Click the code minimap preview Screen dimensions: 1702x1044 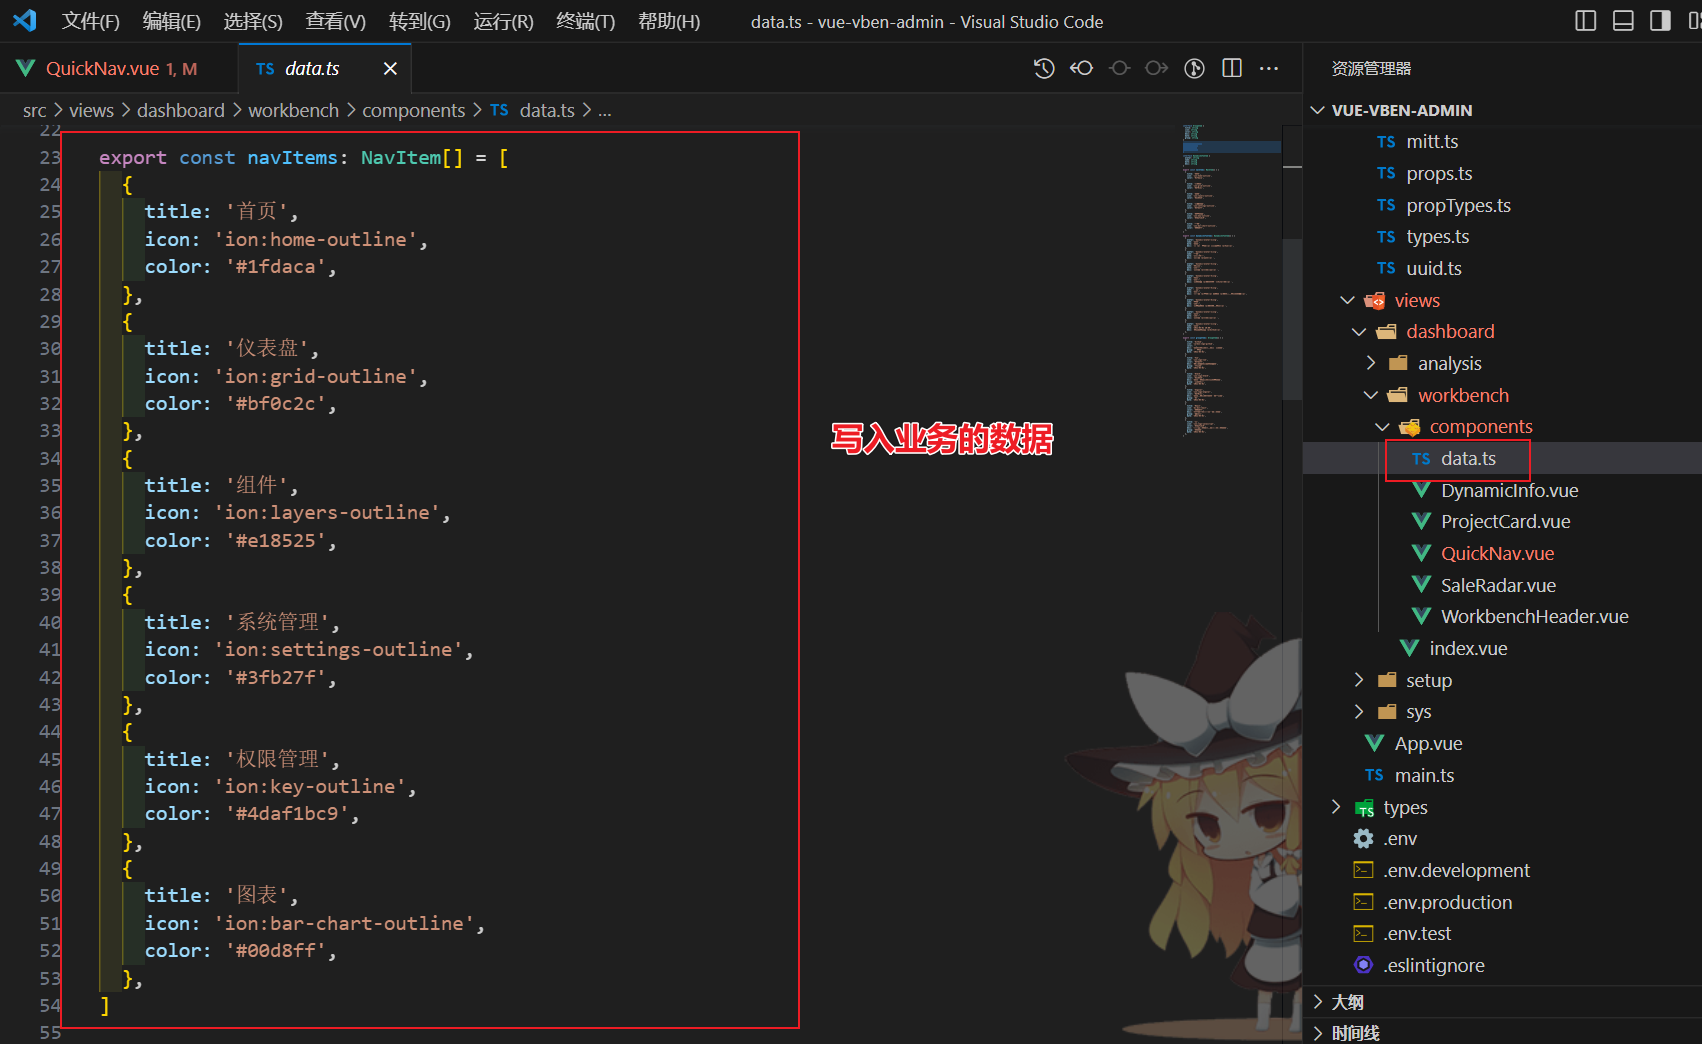coord(1231,280)
